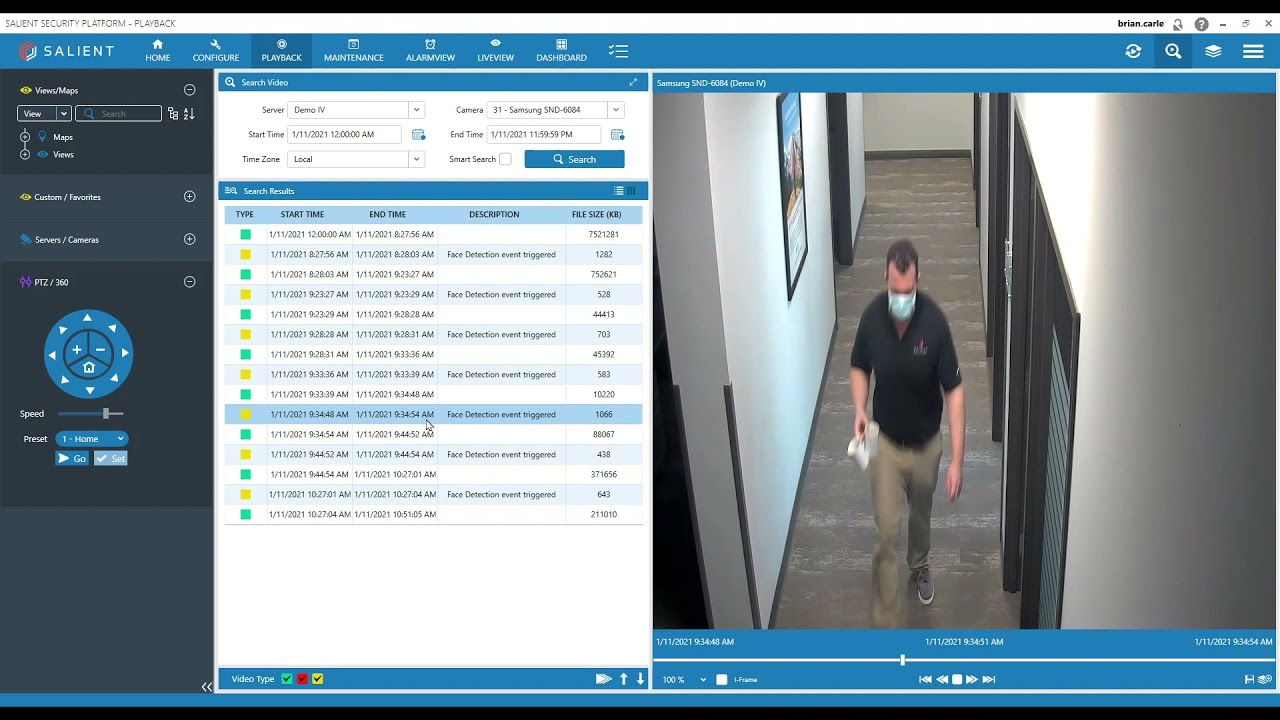Screen dimensions: 1280x720
Task: Move to previous result up arrow
Action: point(624,679)
